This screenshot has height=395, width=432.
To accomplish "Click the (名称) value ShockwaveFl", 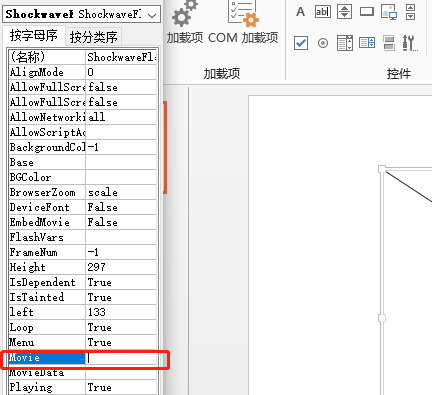I will click(x=121, y=57).
